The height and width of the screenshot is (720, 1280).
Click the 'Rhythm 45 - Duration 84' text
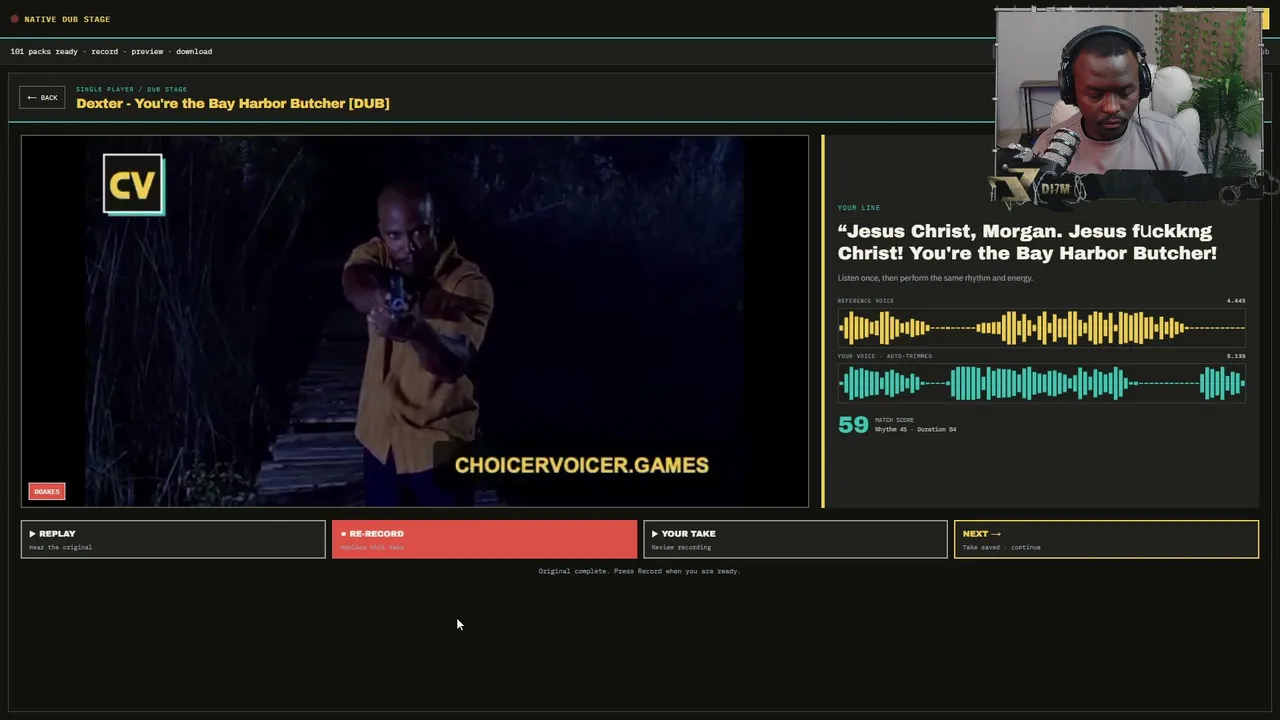click(x=915, y=429)
